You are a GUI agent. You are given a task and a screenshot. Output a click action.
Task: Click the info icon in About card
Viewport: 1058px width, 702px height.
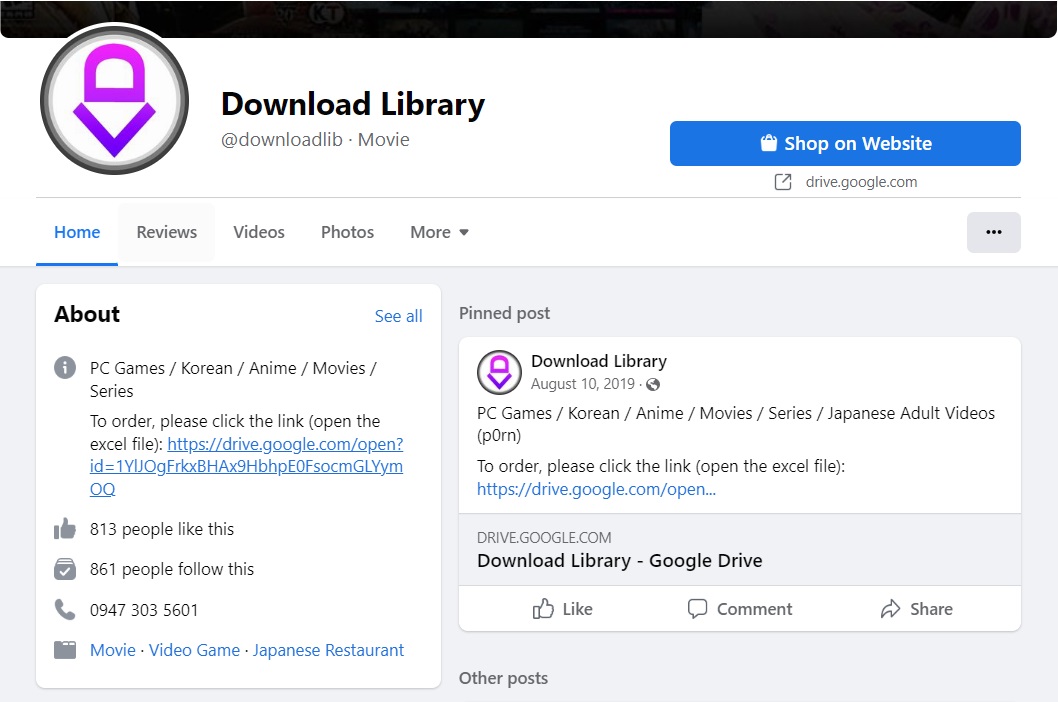[65, 368]
